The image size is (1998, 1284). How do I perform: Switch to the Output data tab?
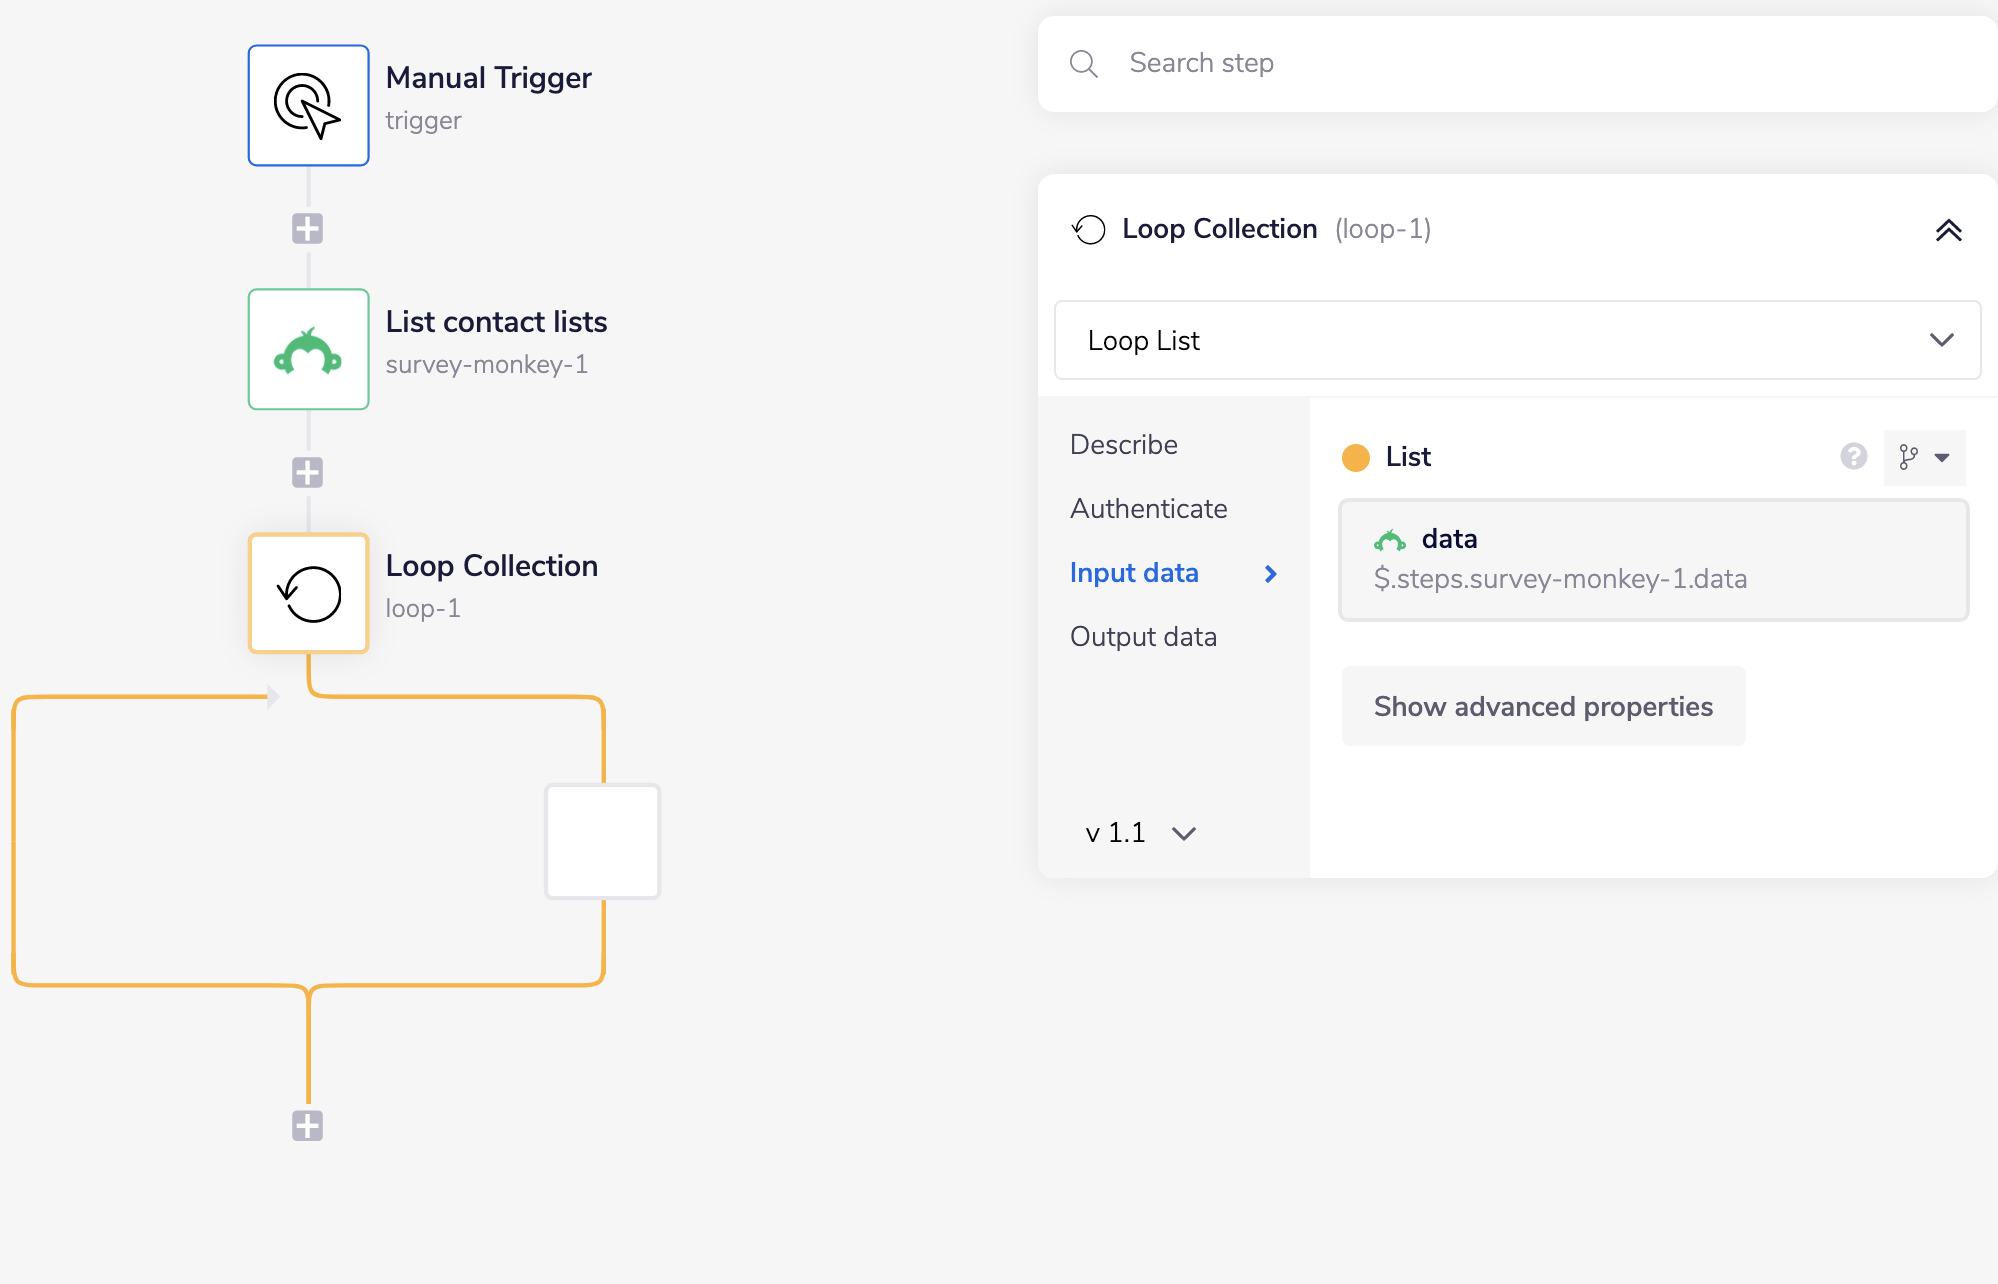(x=1143, y=636)
